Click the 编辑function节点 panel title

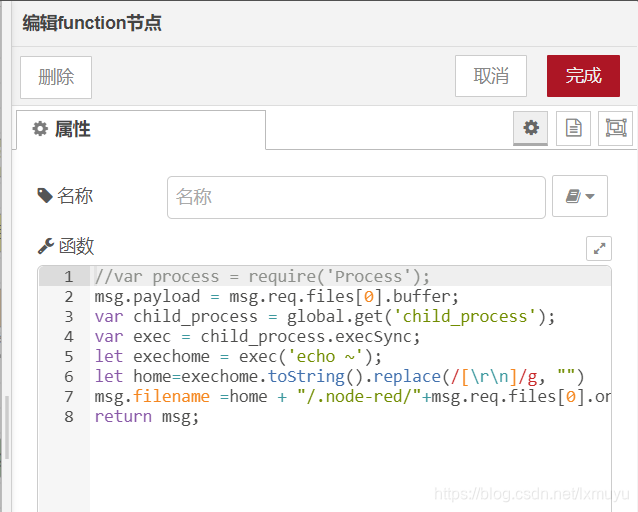[92, 23]
